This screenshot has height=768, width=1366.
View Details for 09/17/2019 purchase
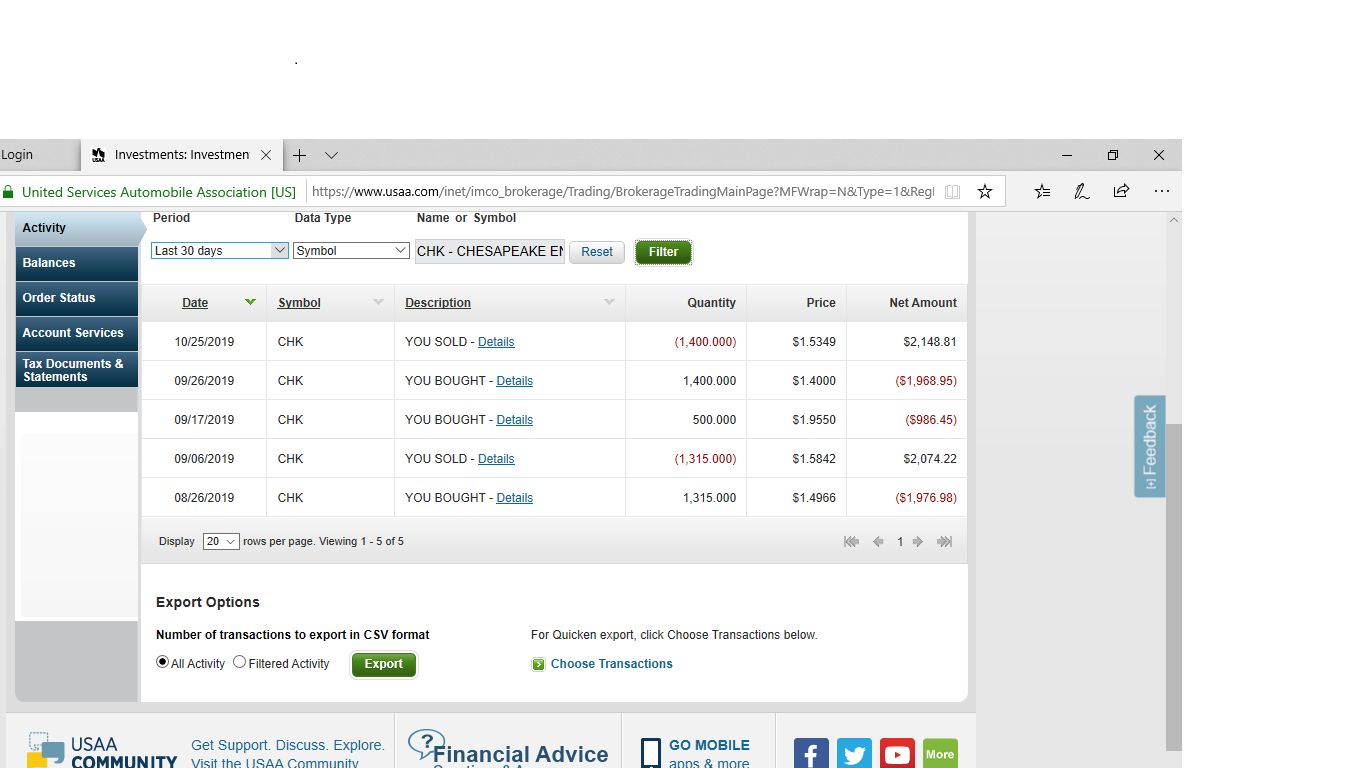[x=514, y=420]
